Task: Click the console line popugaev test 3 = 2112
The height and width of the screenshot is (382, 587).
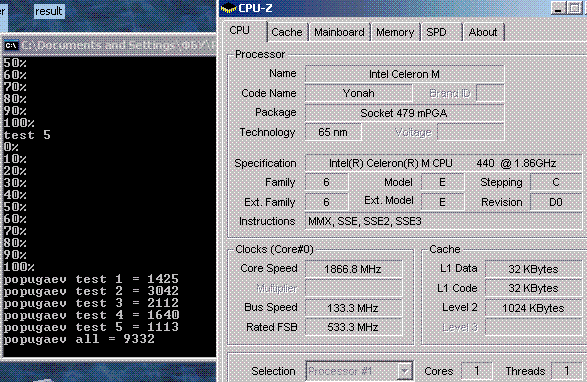Action: tap(91, 303)
